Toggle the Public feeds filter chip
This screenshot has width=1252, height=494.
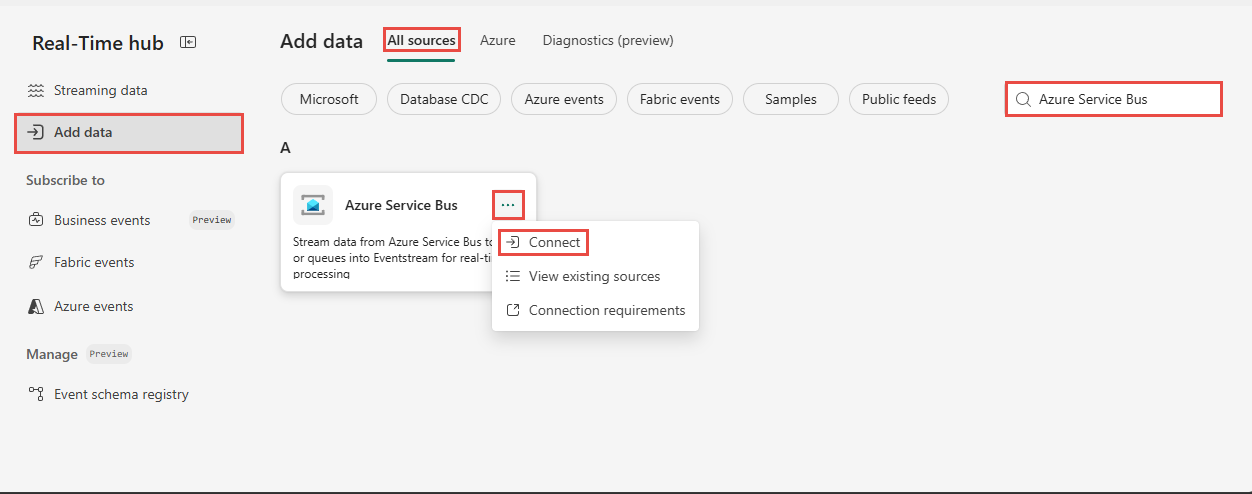[x=899, y=99]
